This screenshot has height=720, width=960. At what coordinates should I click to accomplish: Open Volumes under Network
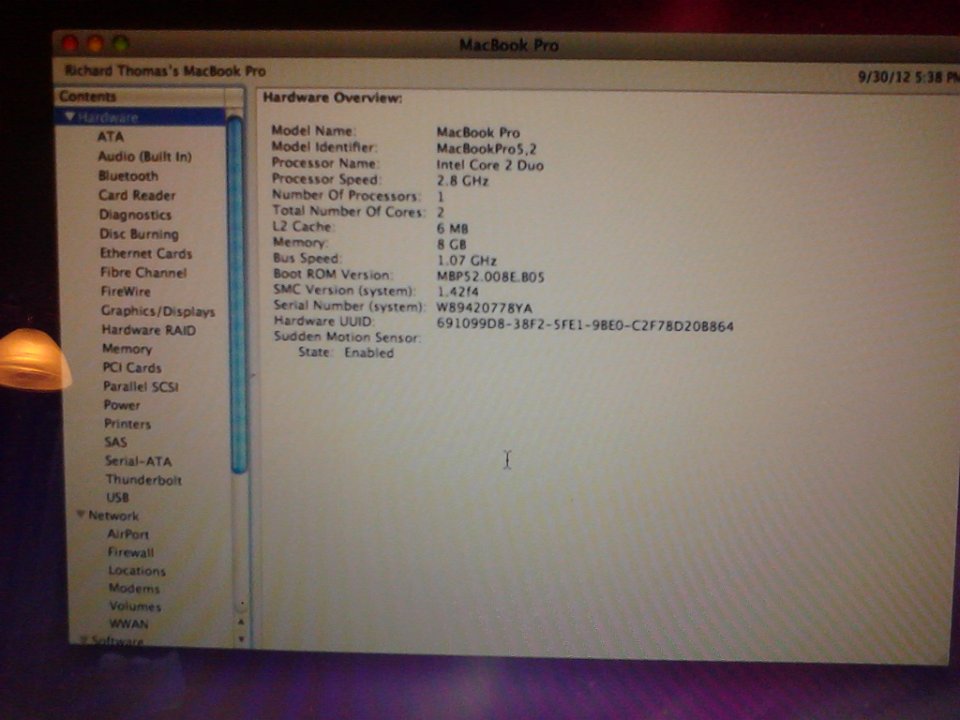pos(135,607)
